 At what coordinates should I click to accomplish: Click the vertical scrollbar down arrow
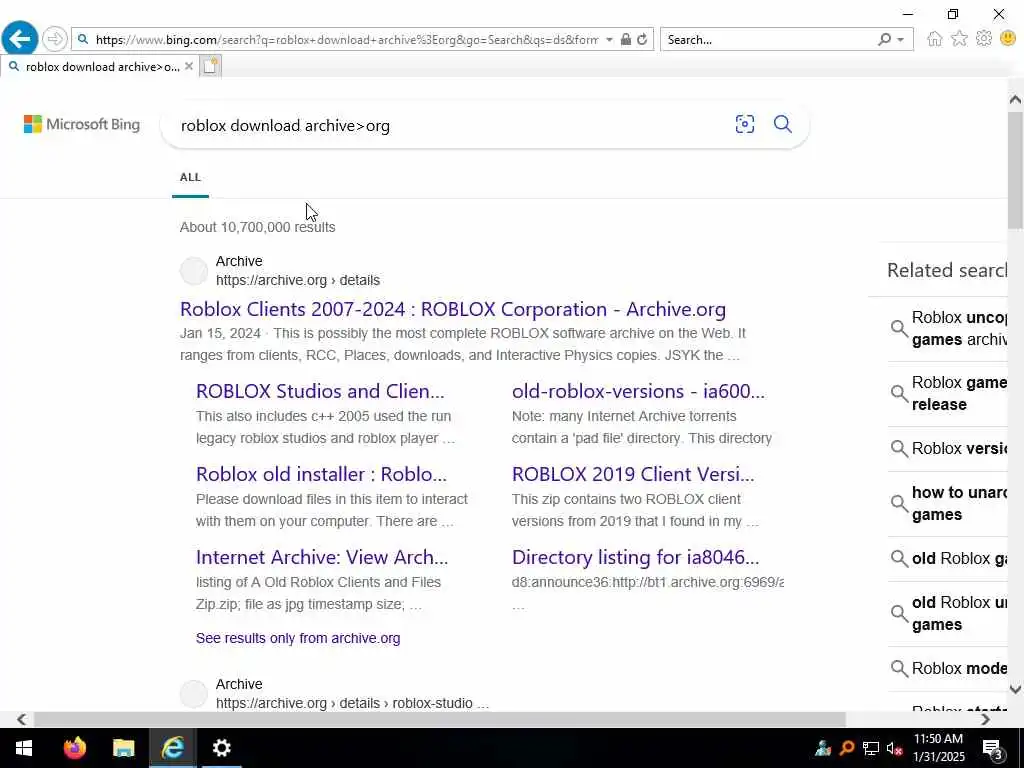click(1016, 689)
